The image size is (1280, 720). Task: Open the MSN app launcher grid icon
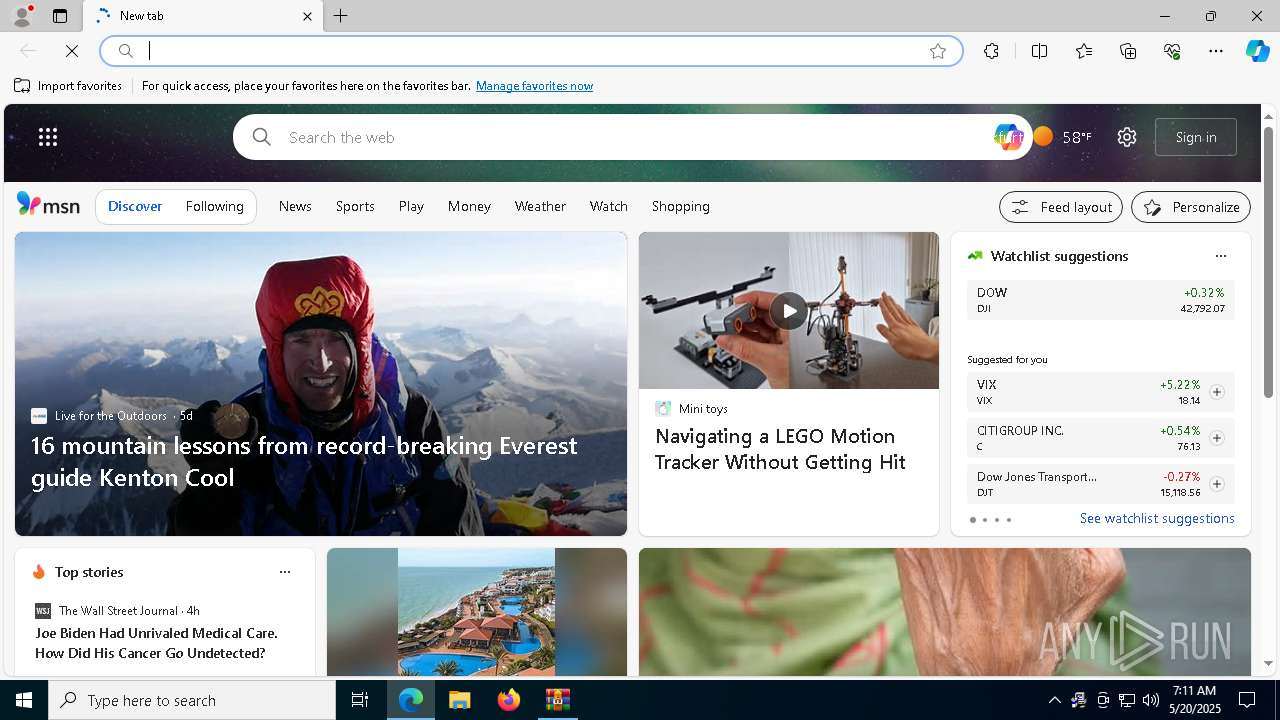48,137
